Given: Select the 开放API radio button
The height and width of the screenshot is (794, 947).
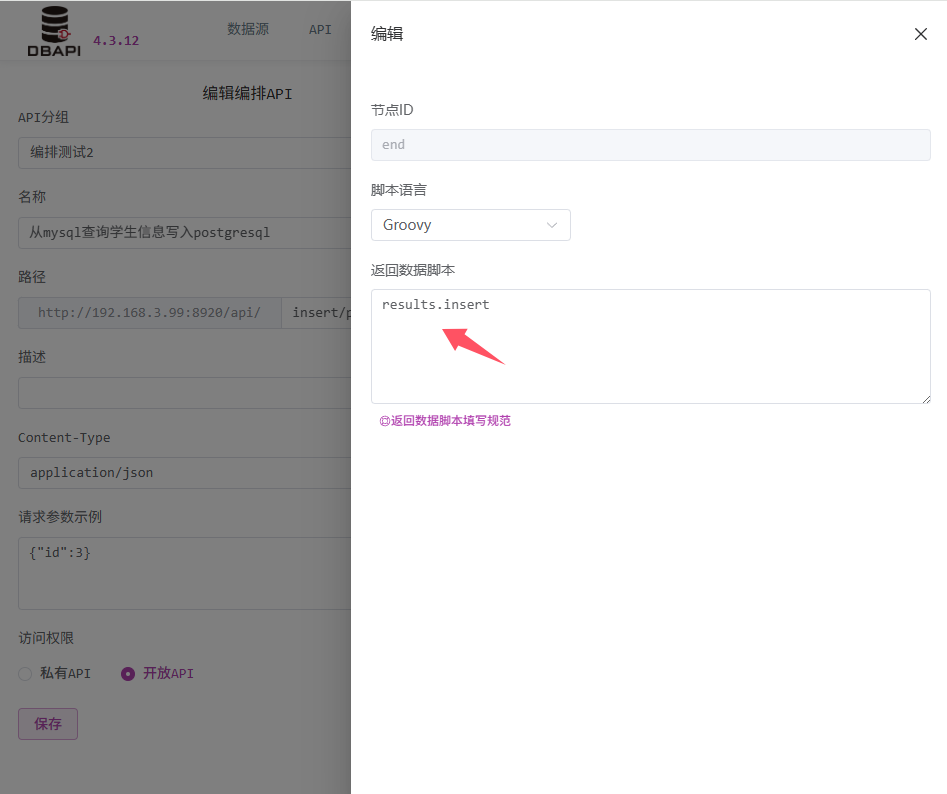Looking at the screenshot, I should pos(128,674).
